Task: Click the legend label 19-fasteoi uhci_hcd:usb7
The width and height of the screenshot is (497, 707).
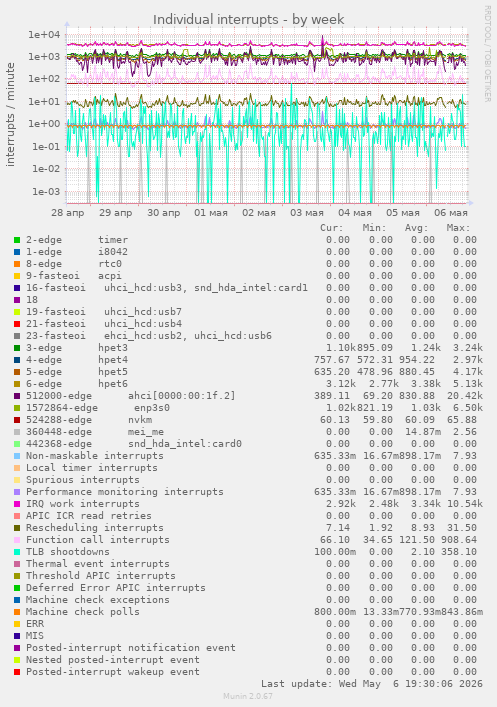Action: (x=104, y=312)
